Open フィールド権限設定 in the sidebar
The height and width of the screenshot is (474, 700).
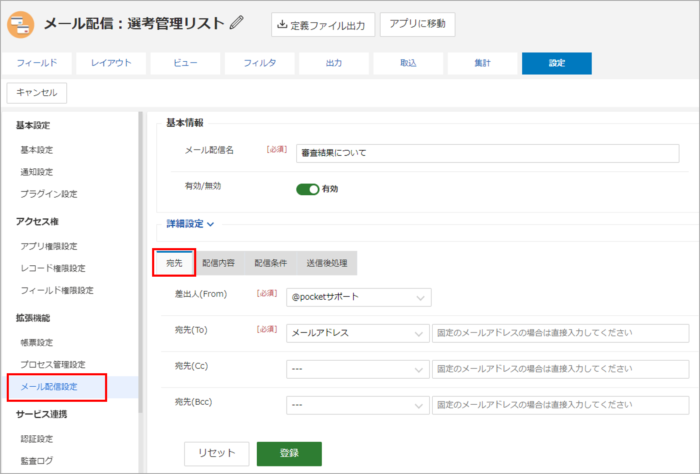[x=57, y=291]
